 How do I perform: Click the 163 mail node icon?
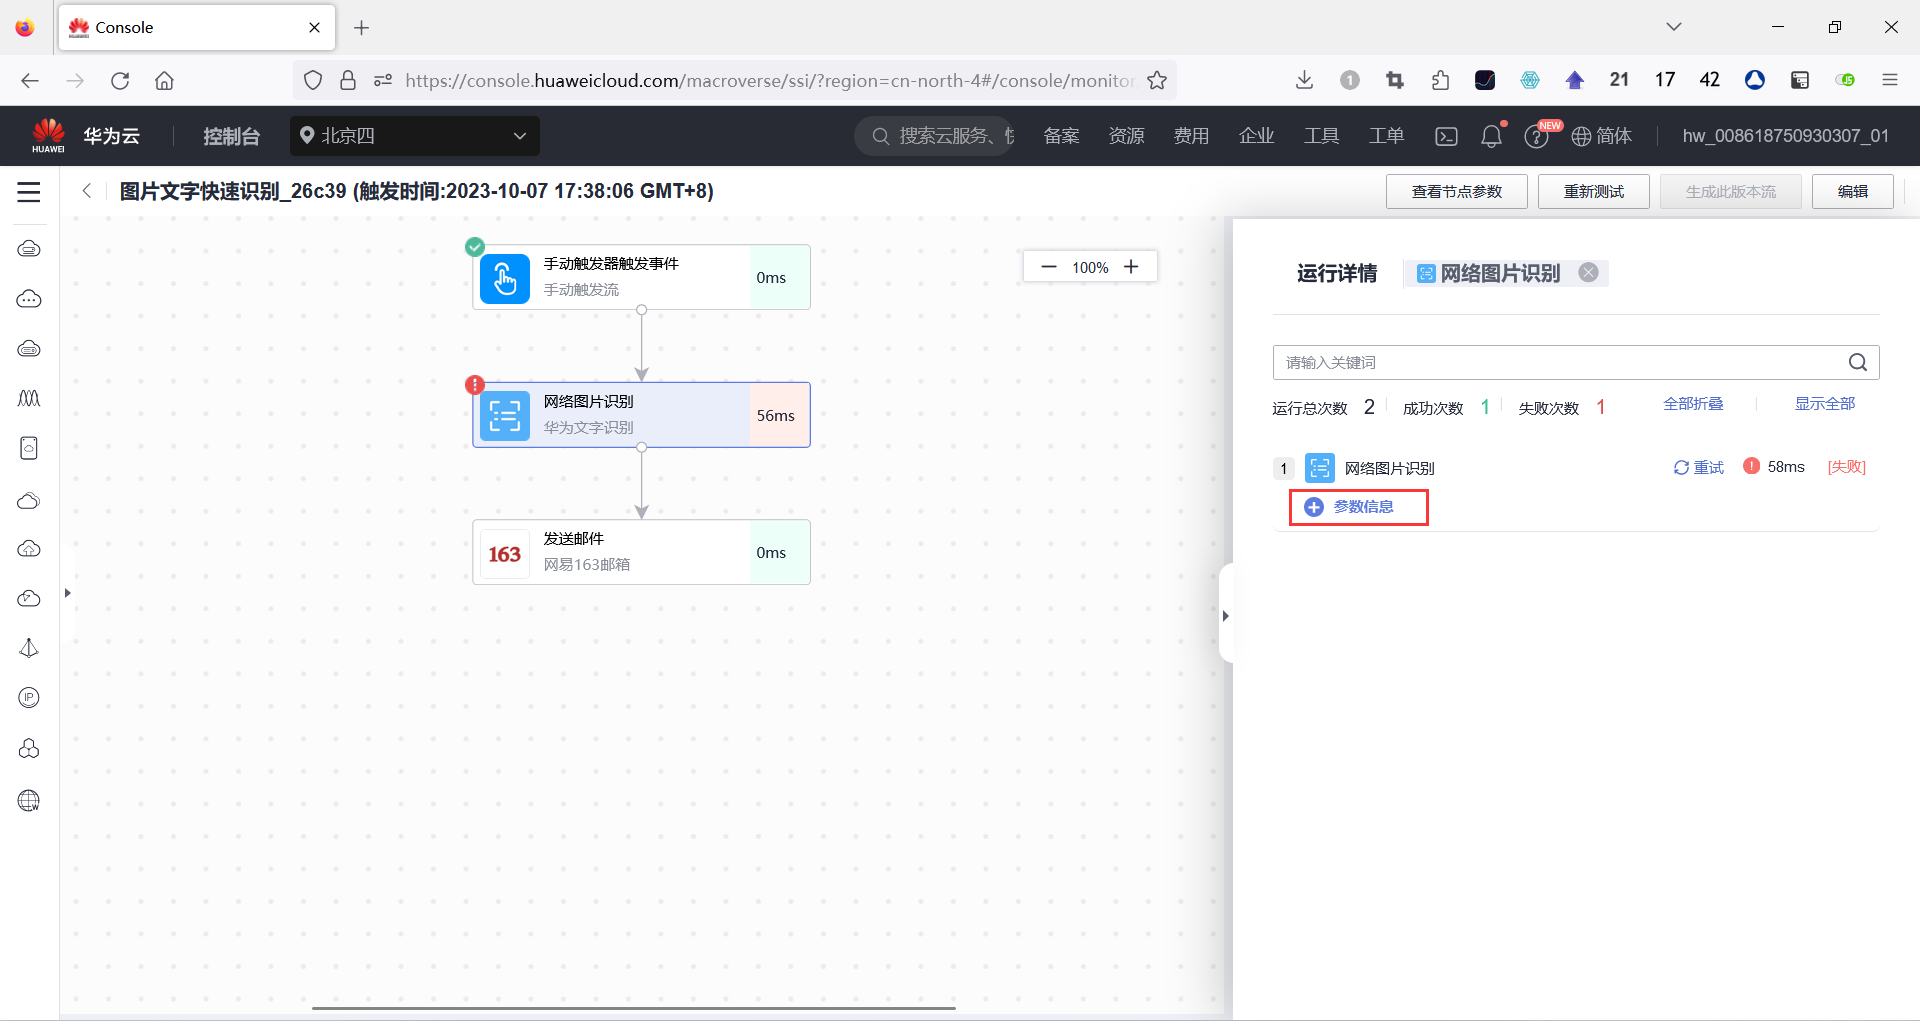pos(505,553)
